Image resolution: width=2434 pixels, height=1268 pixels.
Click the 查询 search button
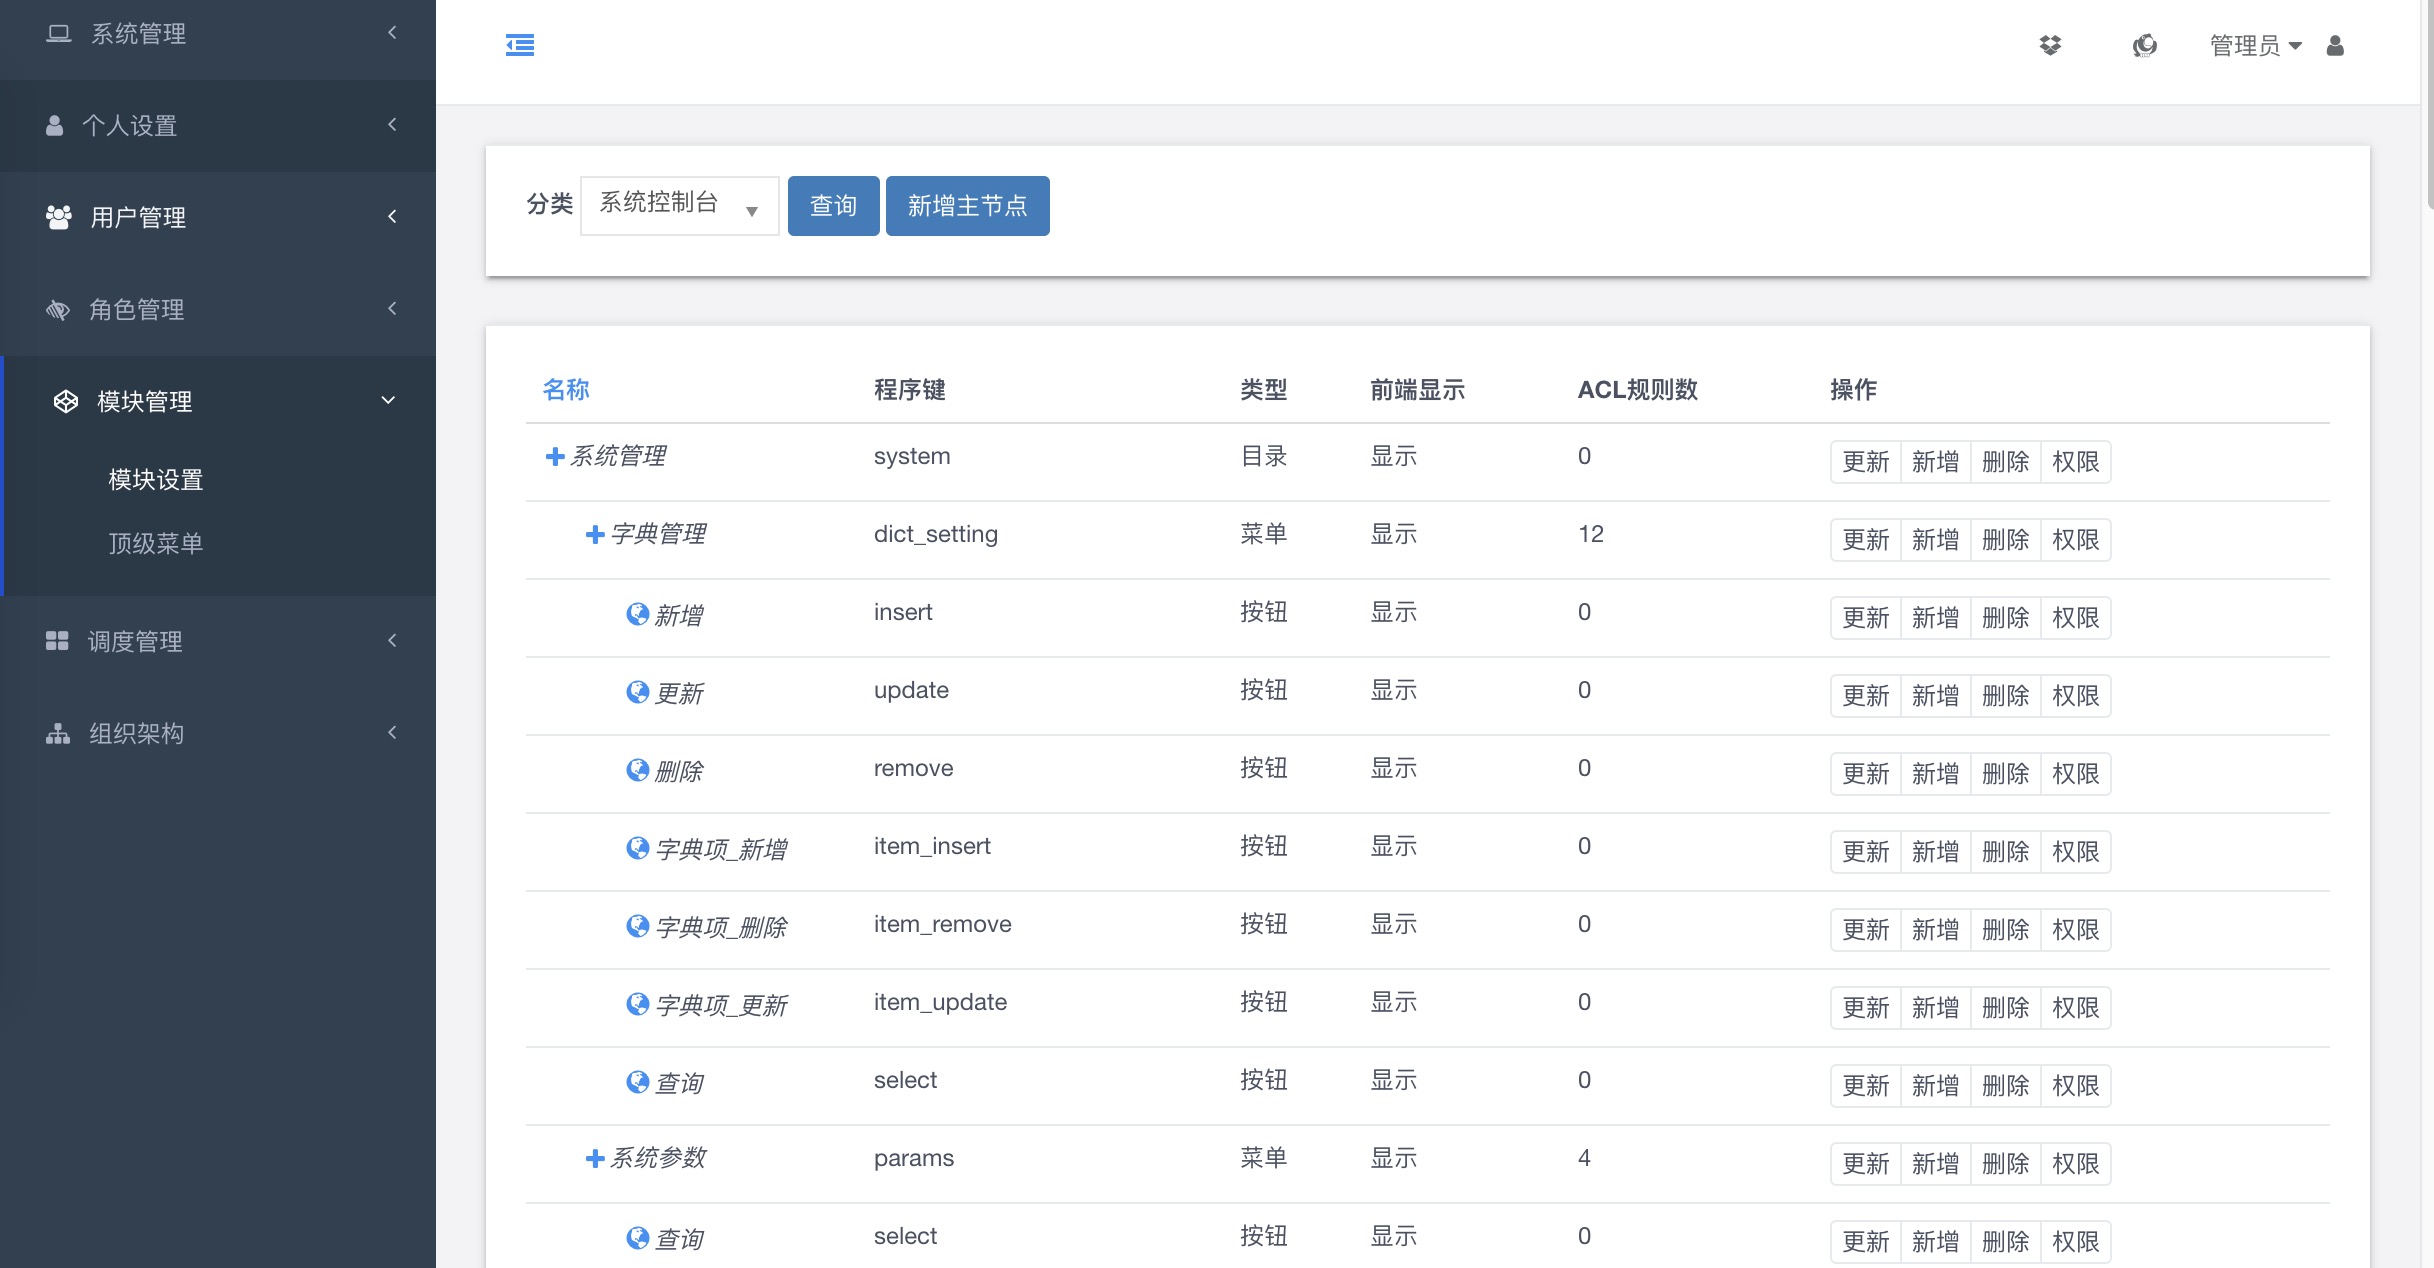click(x=833, y=205)
